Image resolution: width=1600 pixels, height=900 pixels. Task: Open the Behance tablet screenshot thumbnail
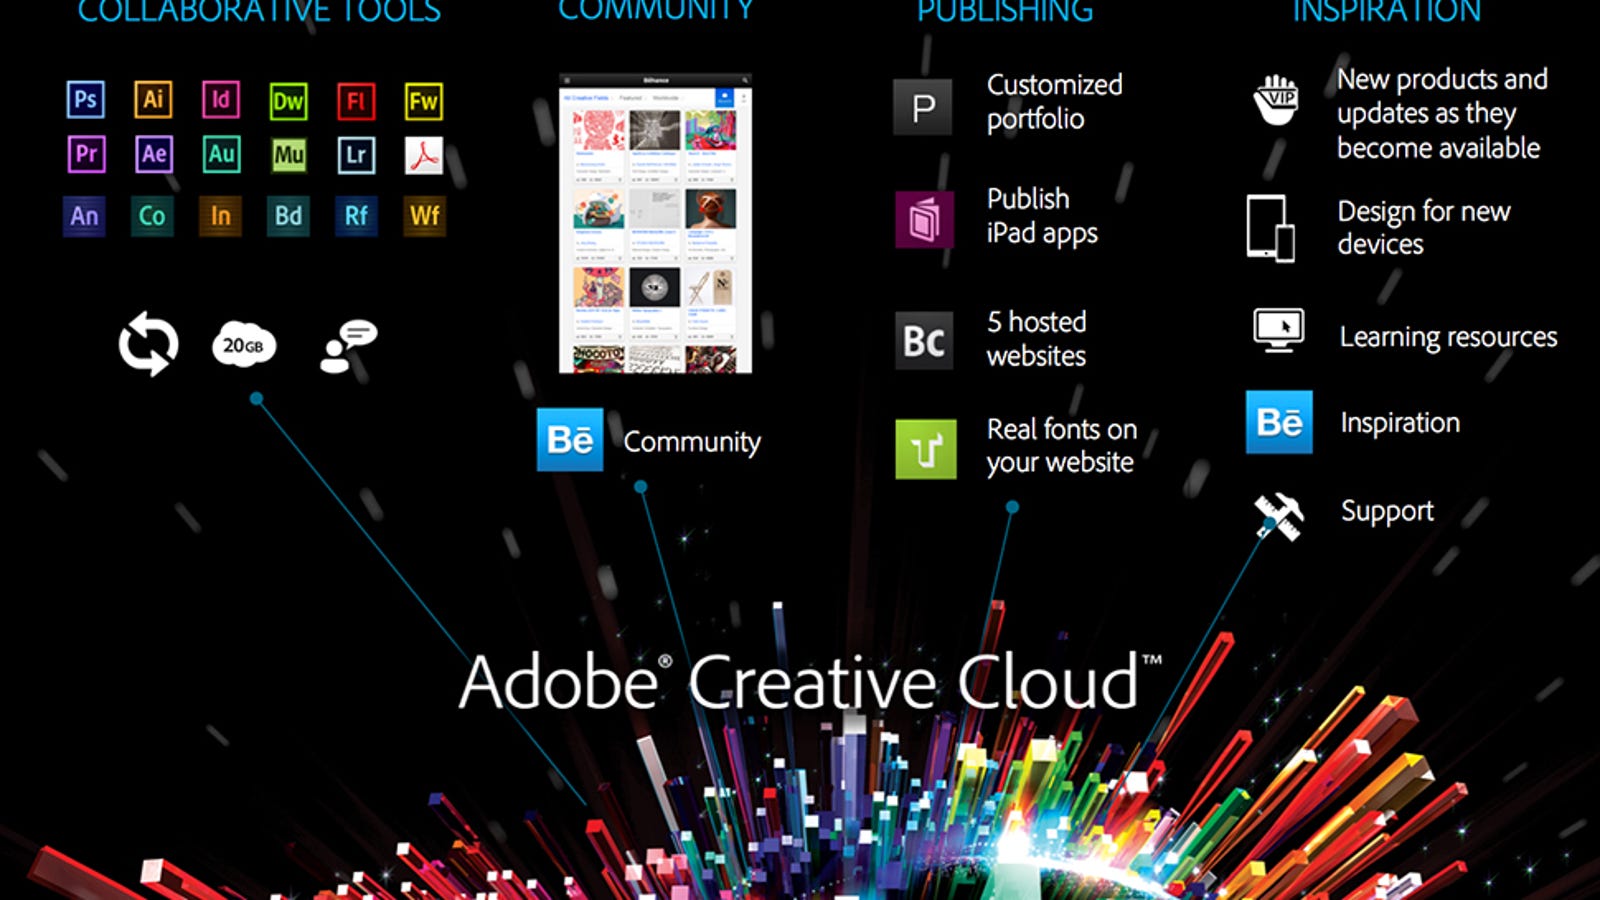tap(655, 223)
